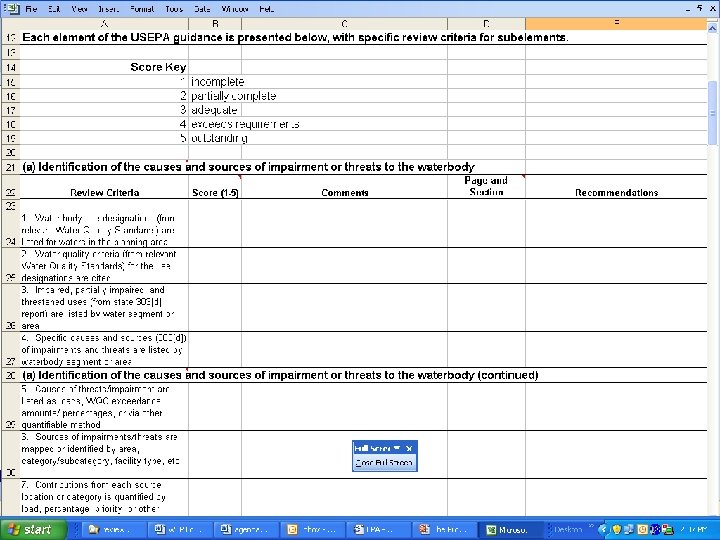Click the system tray expand arrow
Image resolution: width=720 pixels, height=540 pixels.
(x=603, y=529)
